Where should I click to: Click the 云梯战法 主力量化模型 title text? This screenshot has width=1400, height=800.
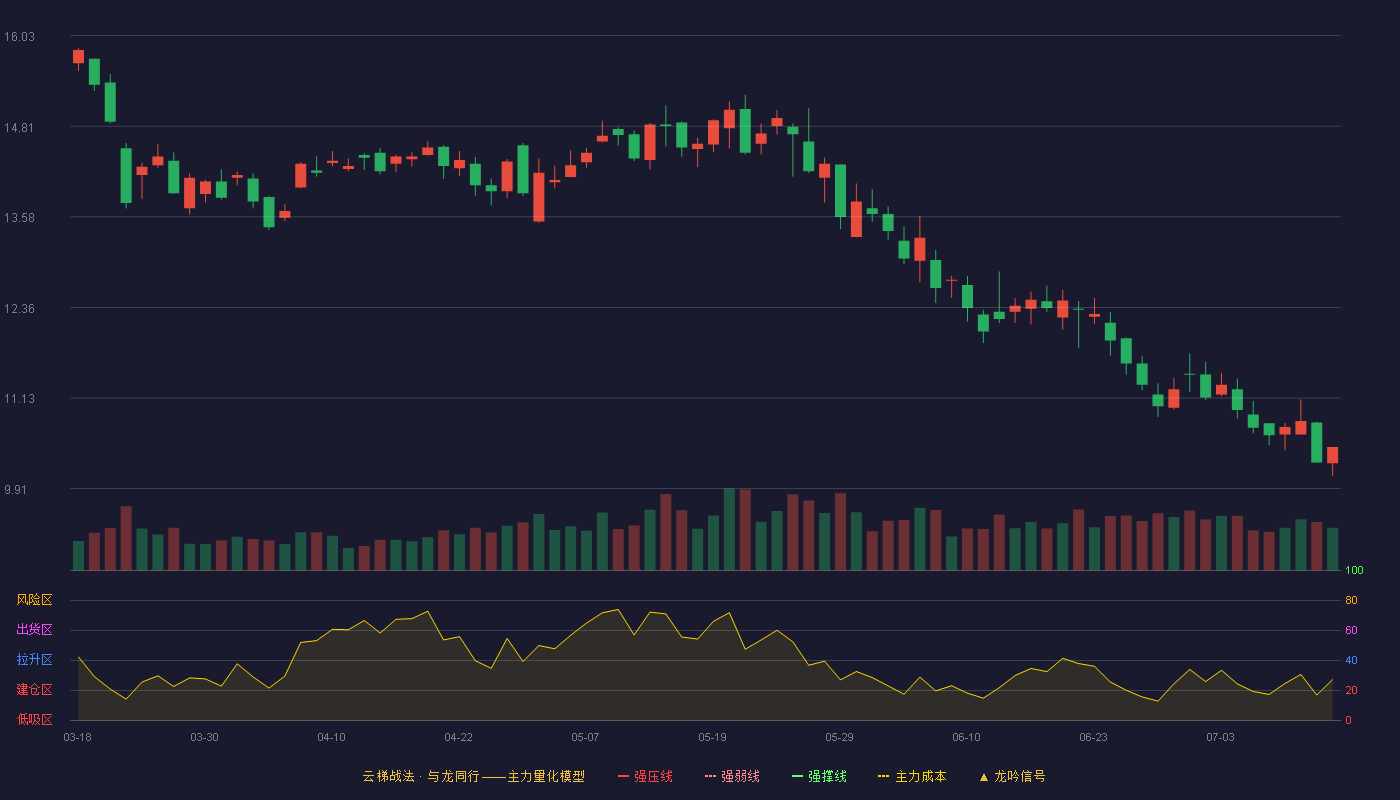click(x=473, y=776)
